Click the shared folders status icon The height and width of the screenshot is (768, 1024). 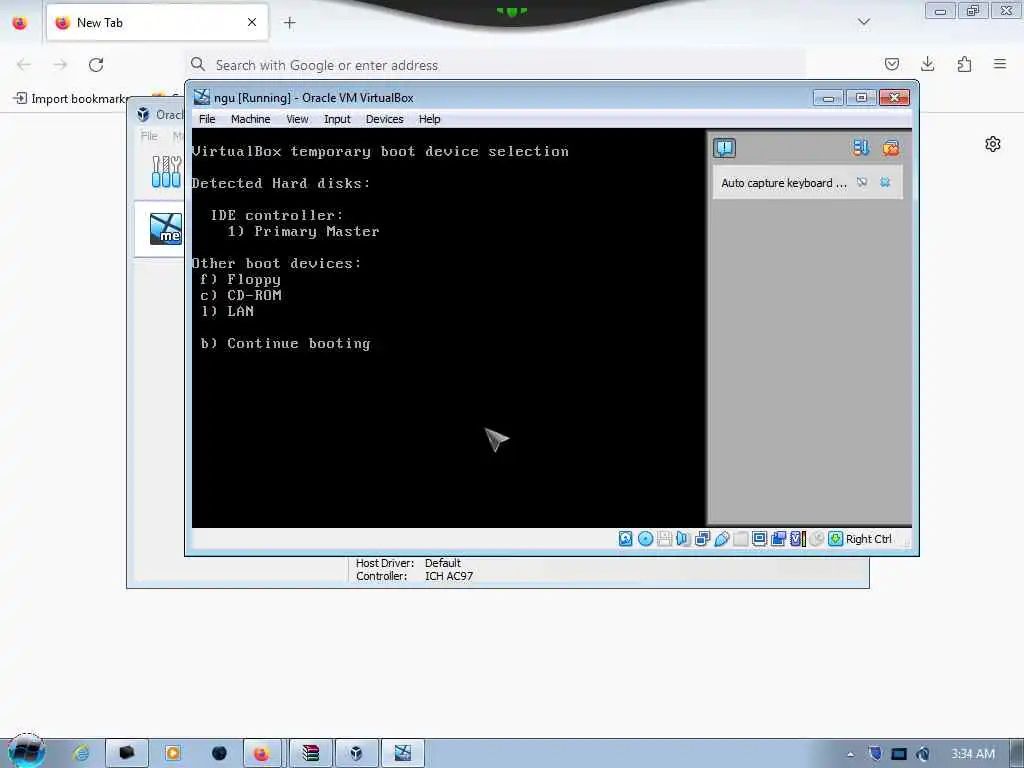click(x=741, y=539)
